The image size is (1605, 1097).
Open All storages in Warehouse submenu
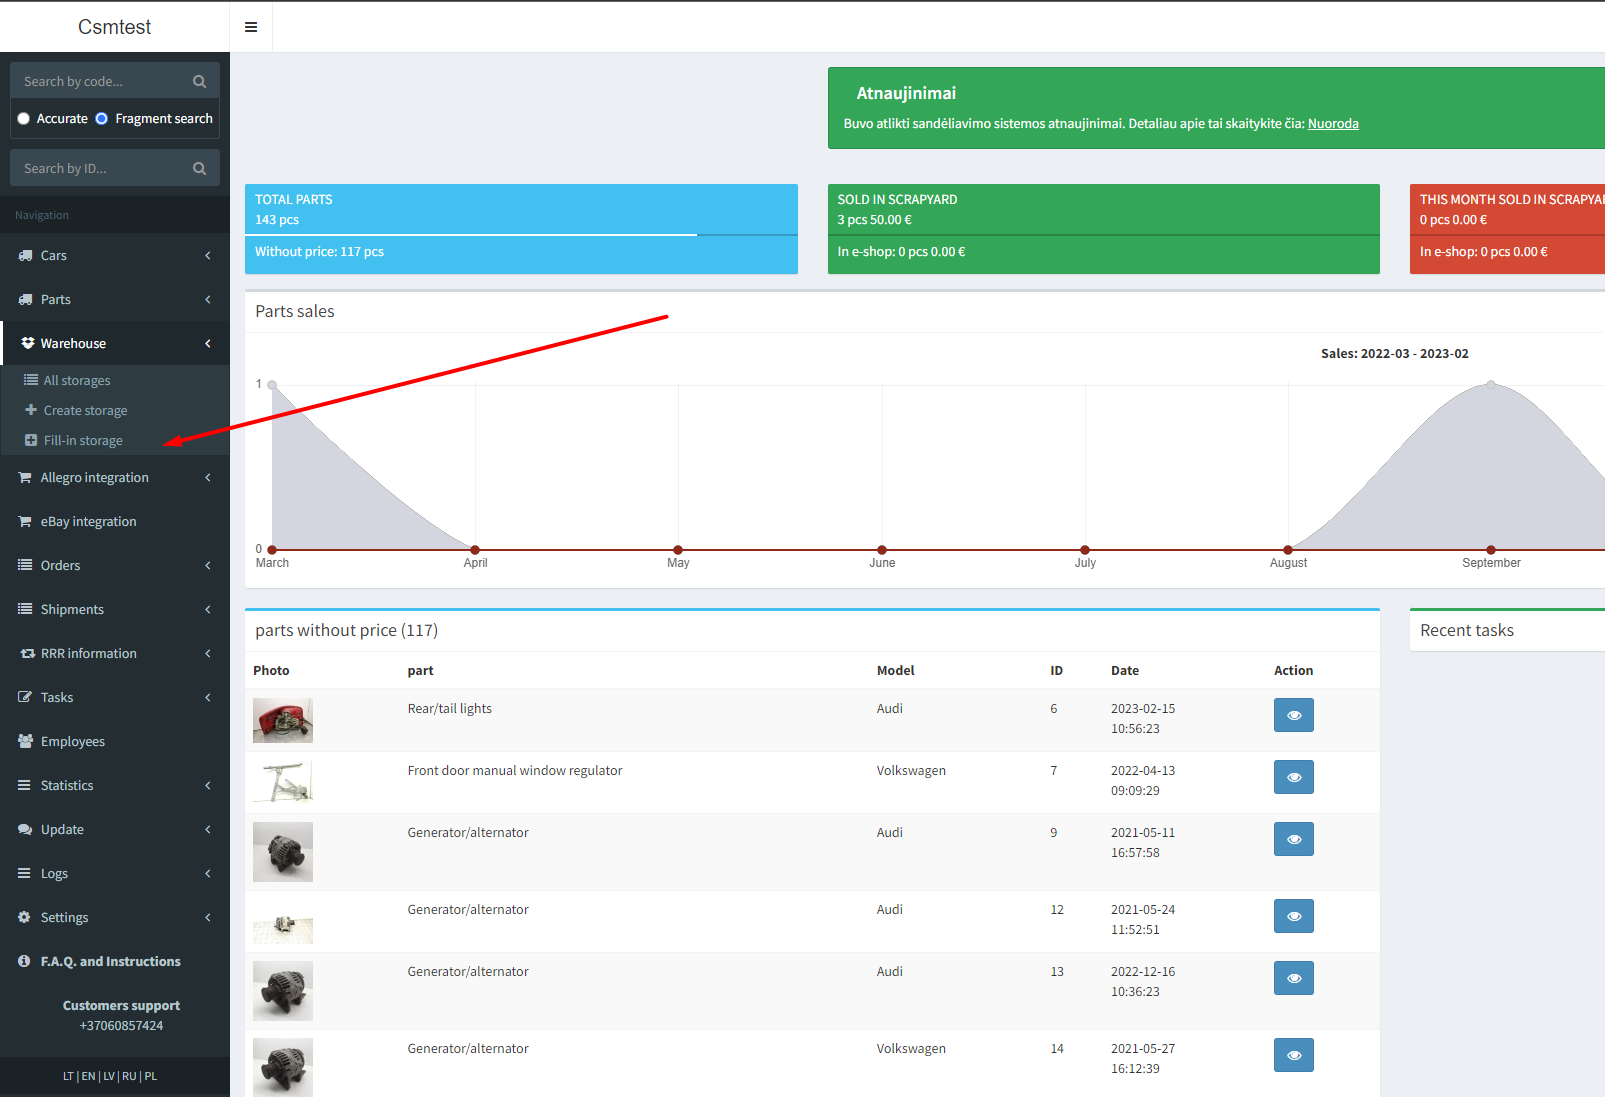(x=76, y=381)
